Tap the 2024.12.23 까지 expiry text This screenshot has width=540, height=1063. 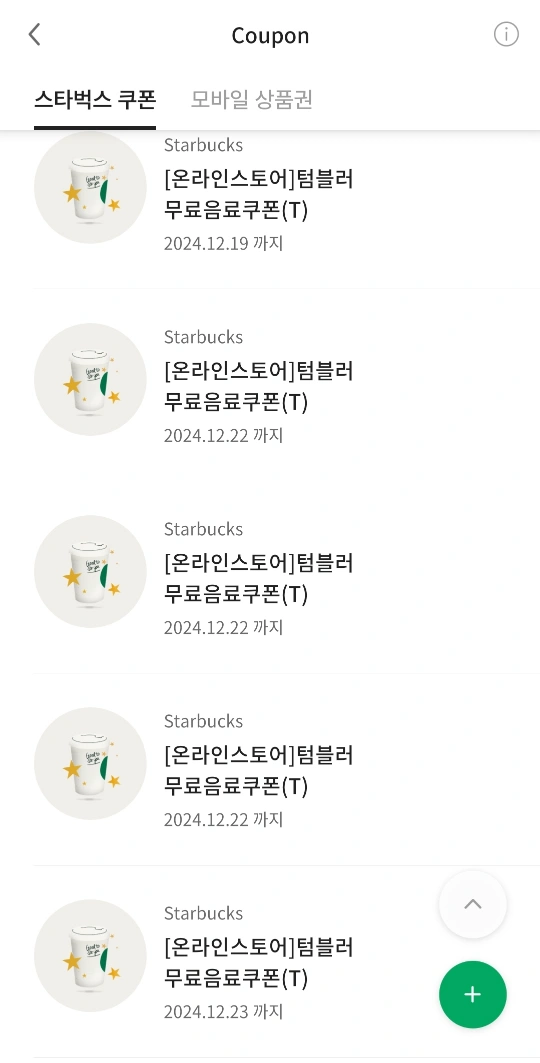[224, 1012]
